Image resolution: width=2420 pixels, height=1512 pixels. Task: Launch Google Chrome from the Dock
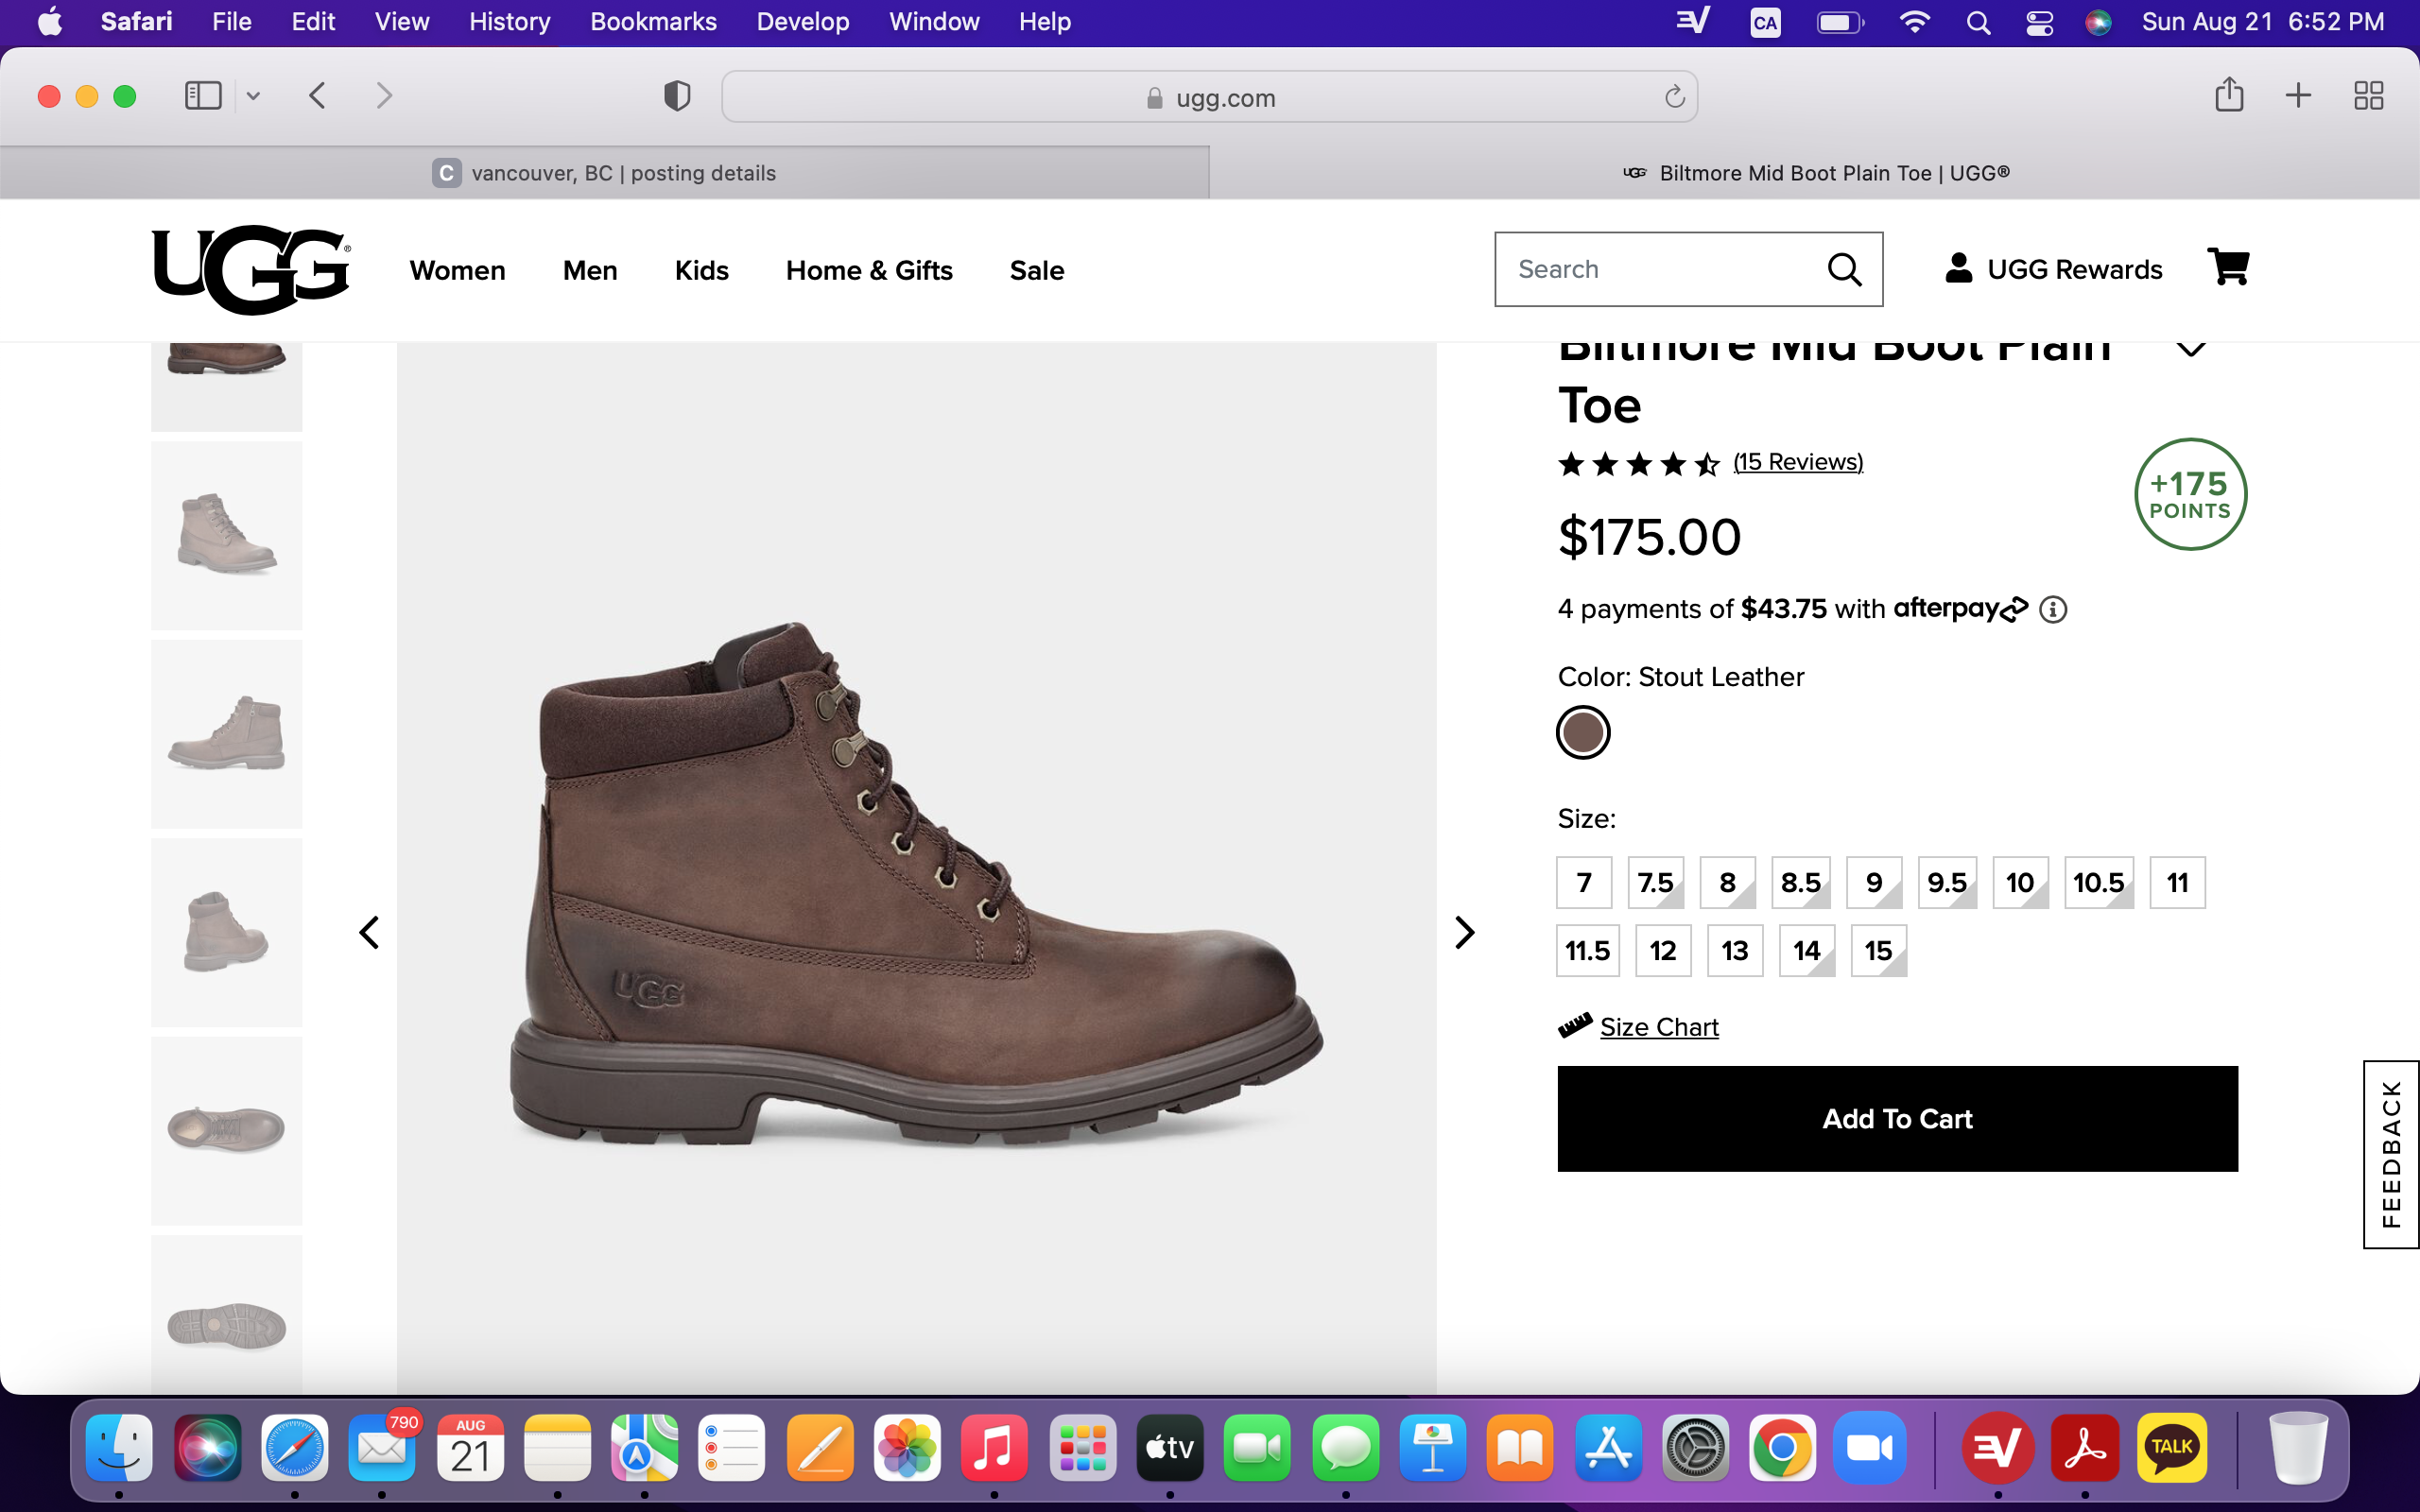point(1782,1447)
